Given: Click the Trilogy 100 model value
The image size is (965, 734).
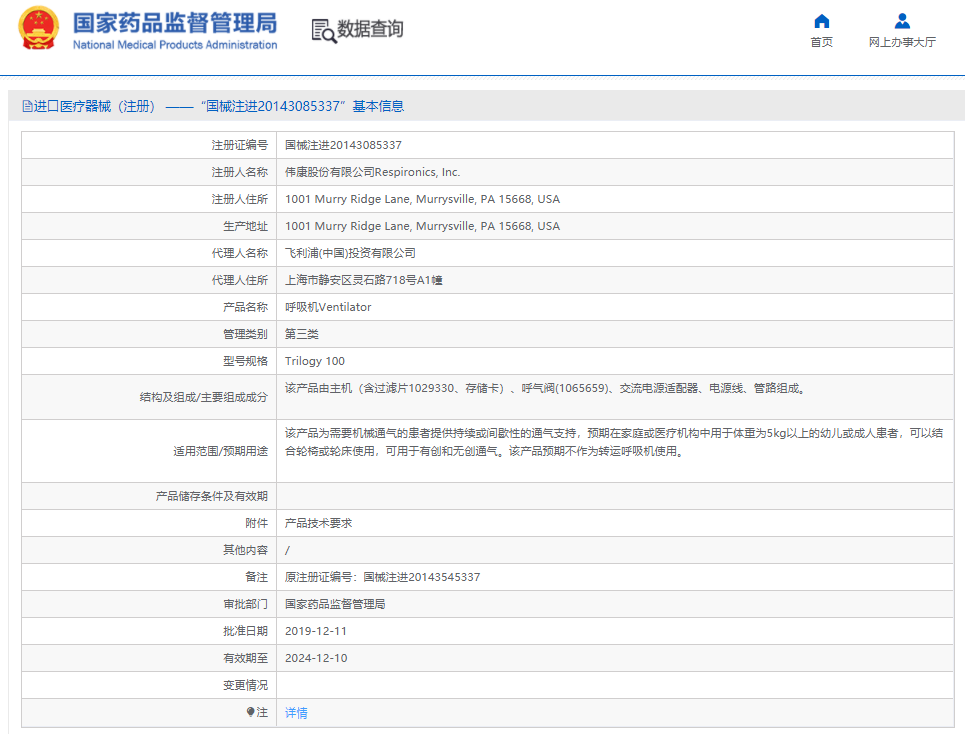Looking at the screenshot, I should (314, 361).
